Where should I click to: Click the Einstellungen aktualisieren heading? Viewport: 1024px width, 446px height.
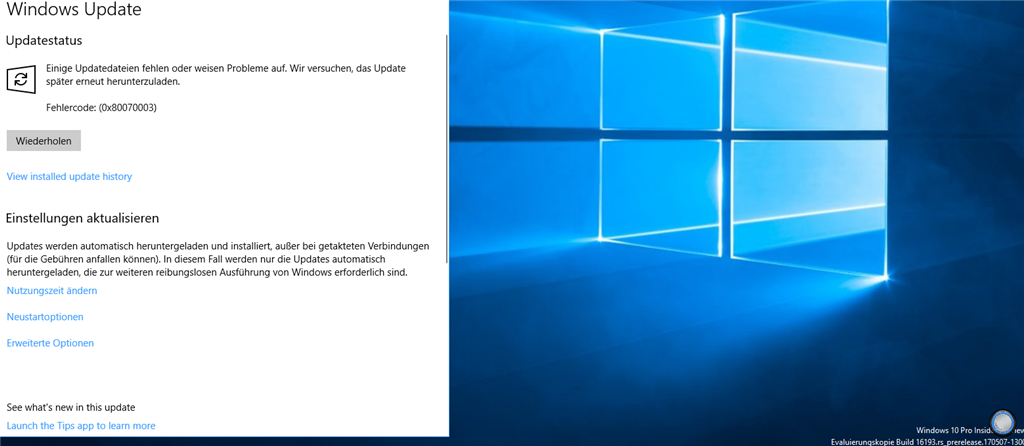(x=83, y=218)
